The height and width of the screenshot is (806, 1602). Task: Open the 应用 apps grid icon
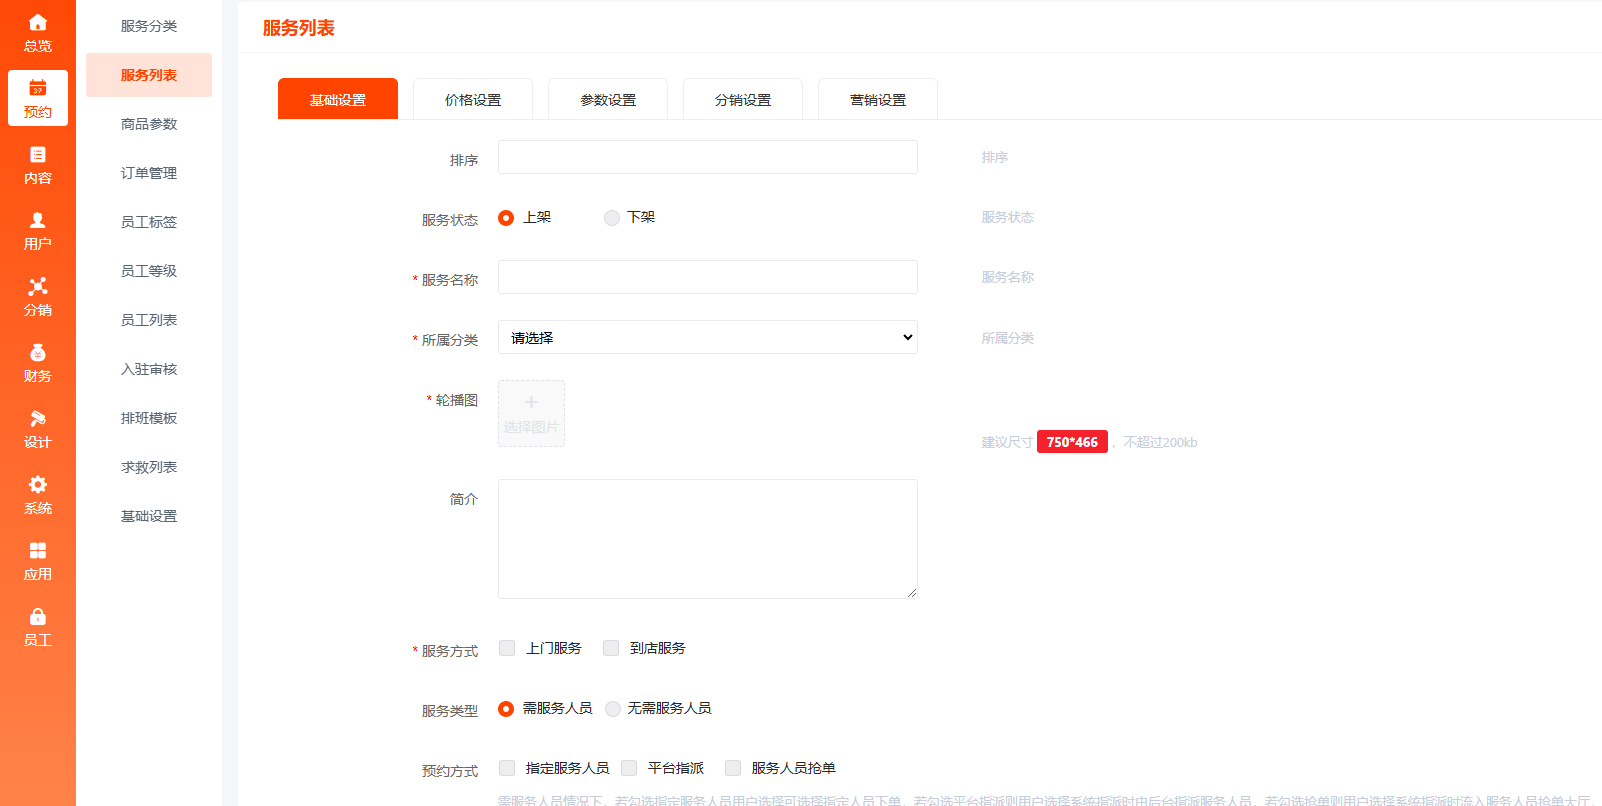[37, 551]
